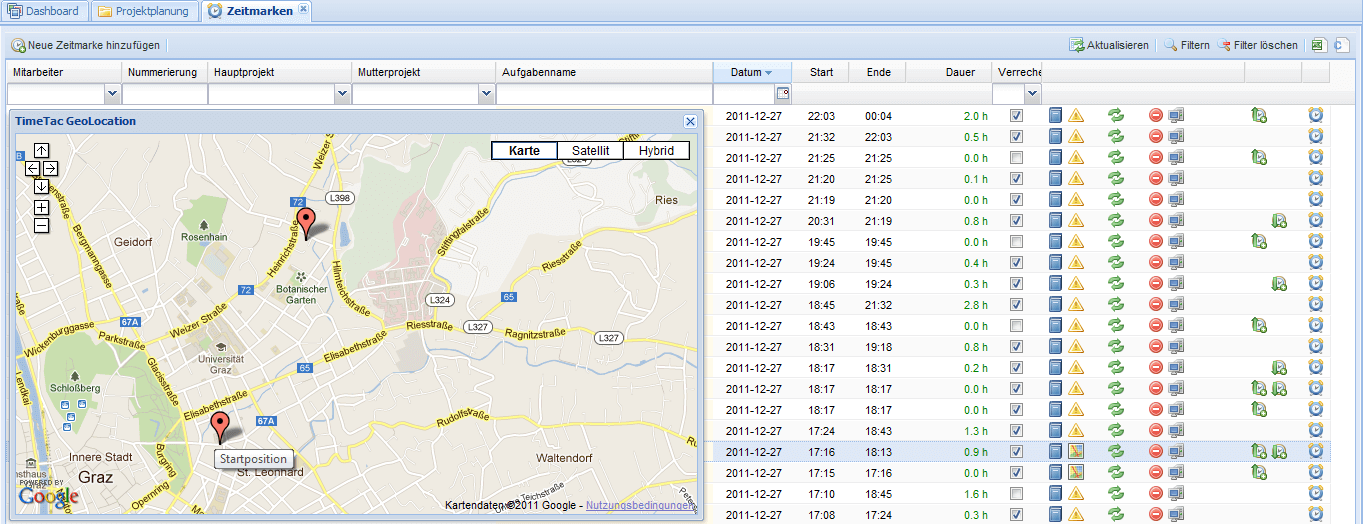Toggle Verrechenbar checkbox in 20:31 row
1363x524 pixels.
click(x=1017, y=221)
